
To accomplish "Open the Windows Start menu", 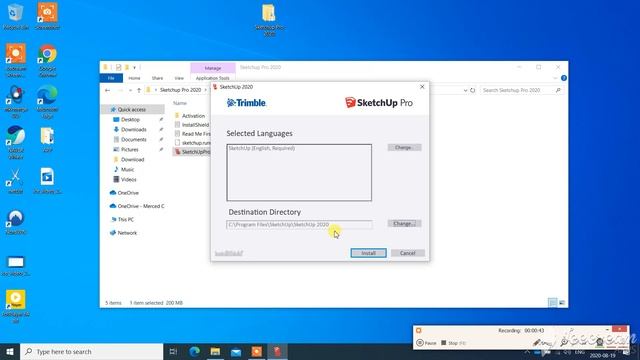I will click(x=10, y=351).
